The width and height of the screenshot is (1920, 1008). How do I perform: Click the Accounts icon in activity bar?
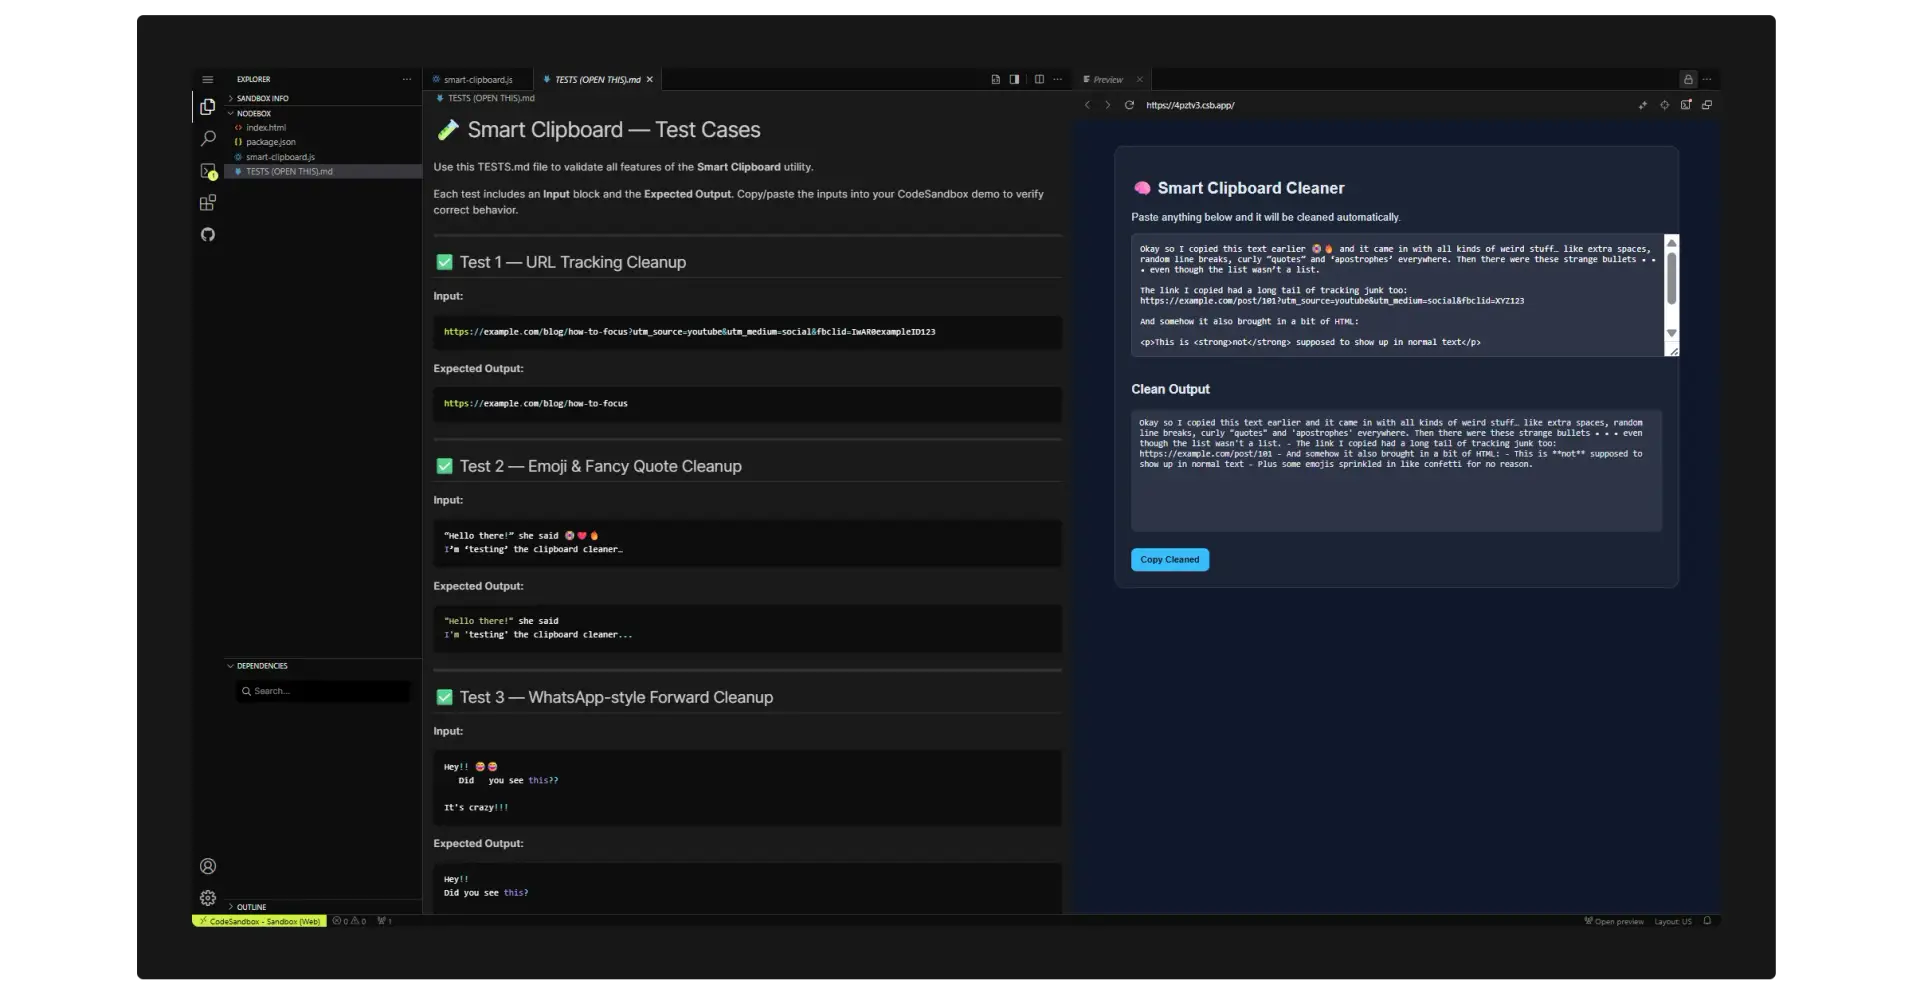(x=208, y=867)
